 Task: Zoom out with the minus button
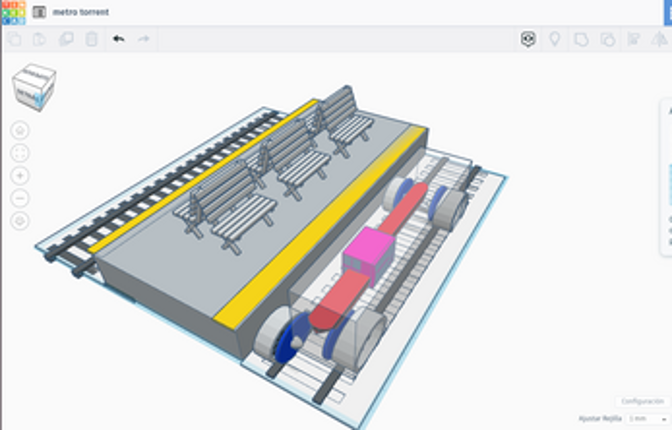point(21,198)
